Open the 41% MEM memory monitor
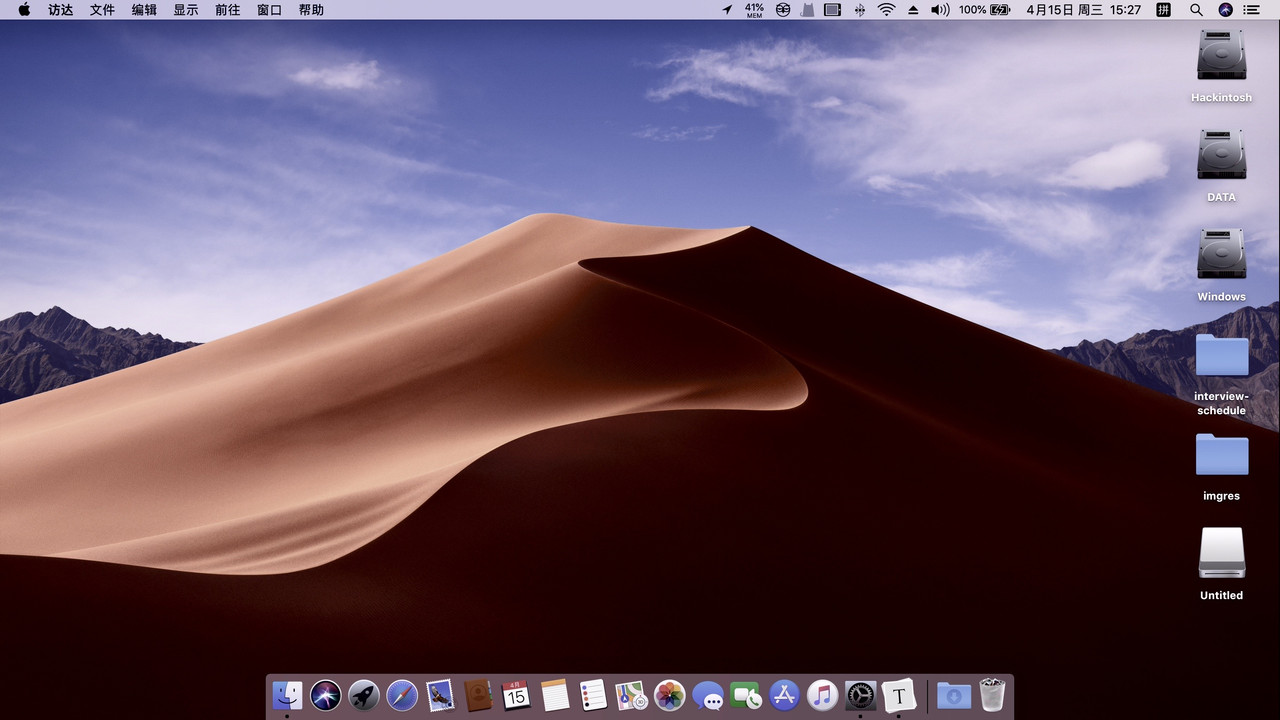This screenshot has height=720, width=1280. tap(754, 10)
